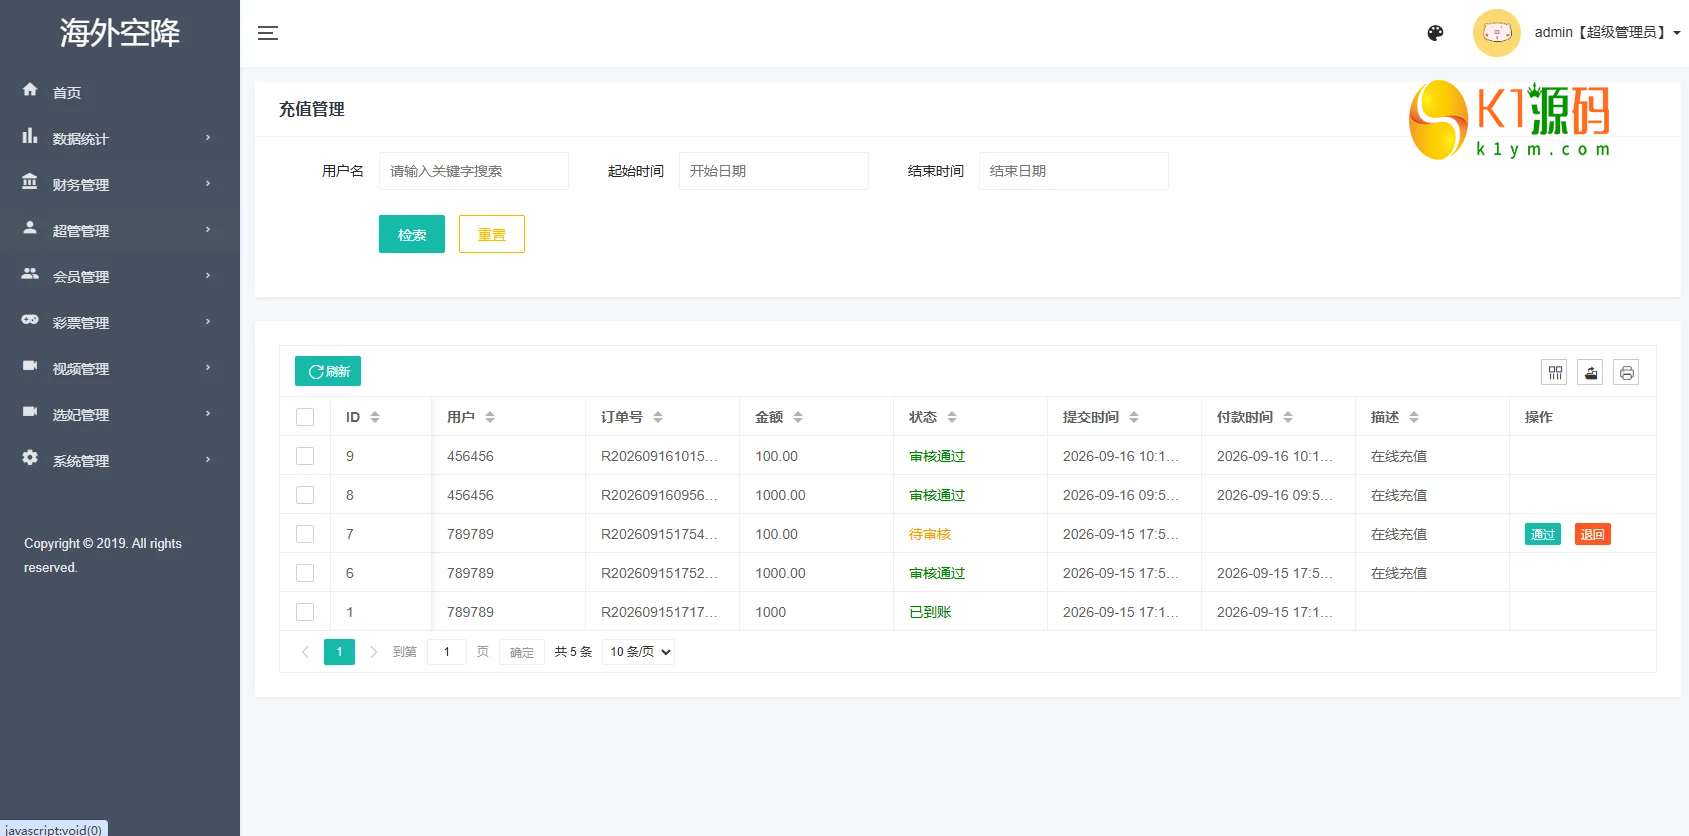
Task: Check the row with ID 8
Action: pos(305,495)
